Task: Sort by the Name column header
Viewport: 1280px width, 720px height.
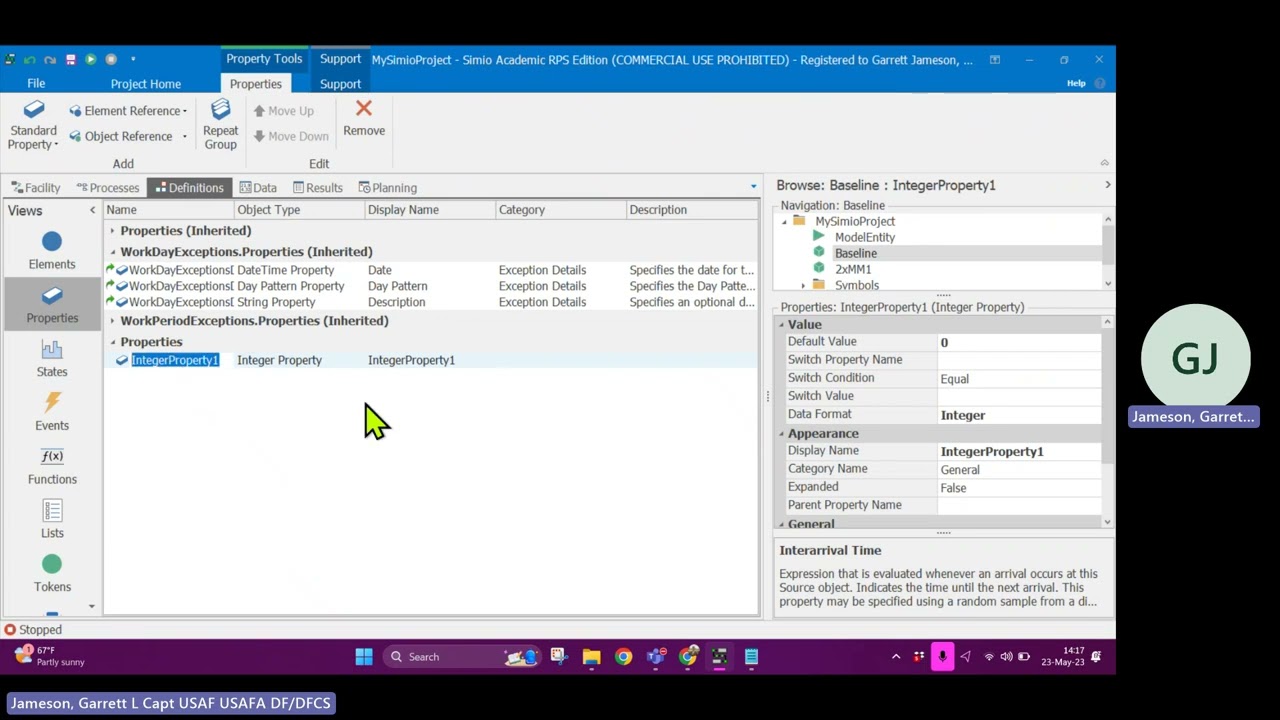Action: 169,210
